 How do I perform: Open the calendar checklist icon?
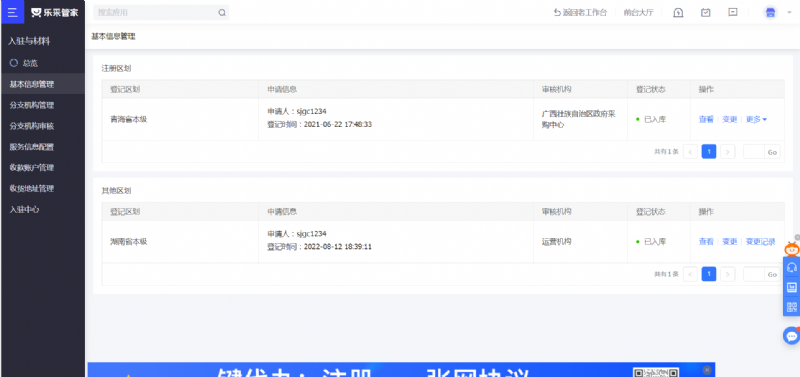pos(706,13)
